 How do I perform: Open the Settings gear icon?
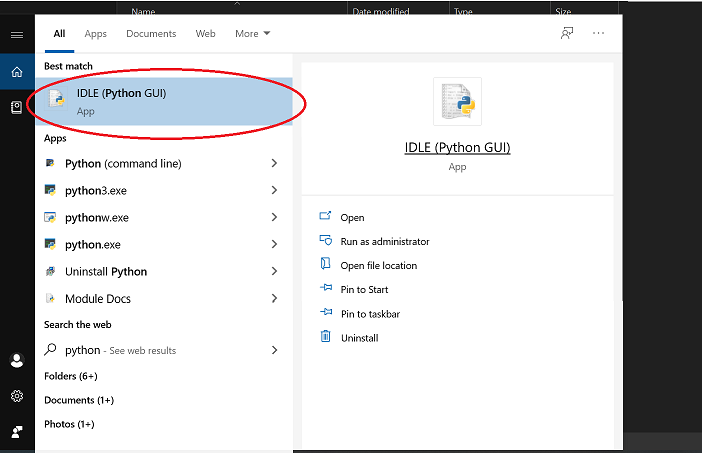pyautogui.click(x=17, y=396)
